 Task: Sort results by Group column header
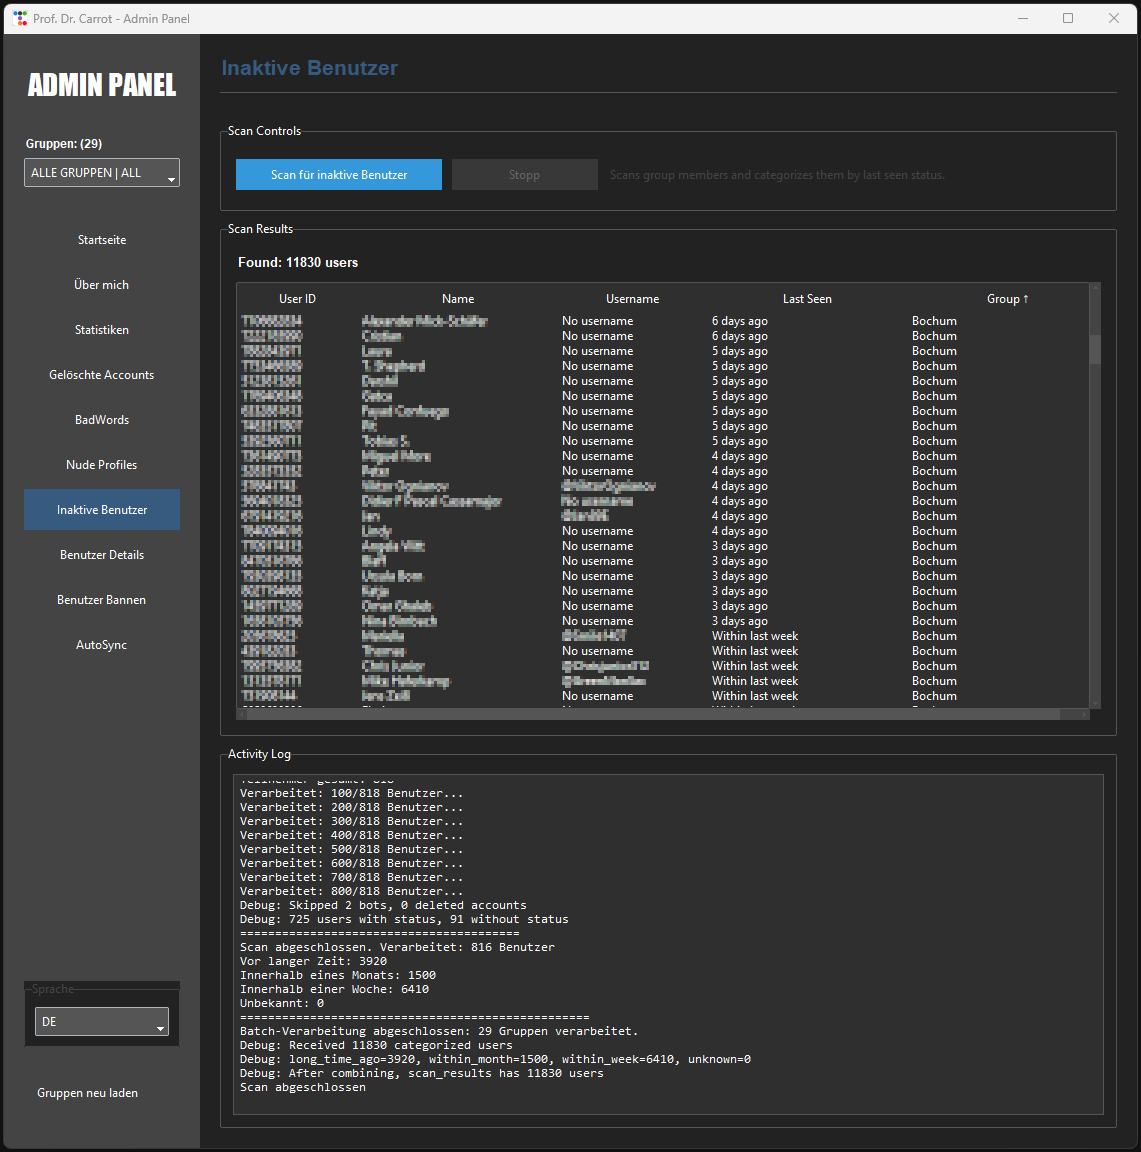[1007, 299]
